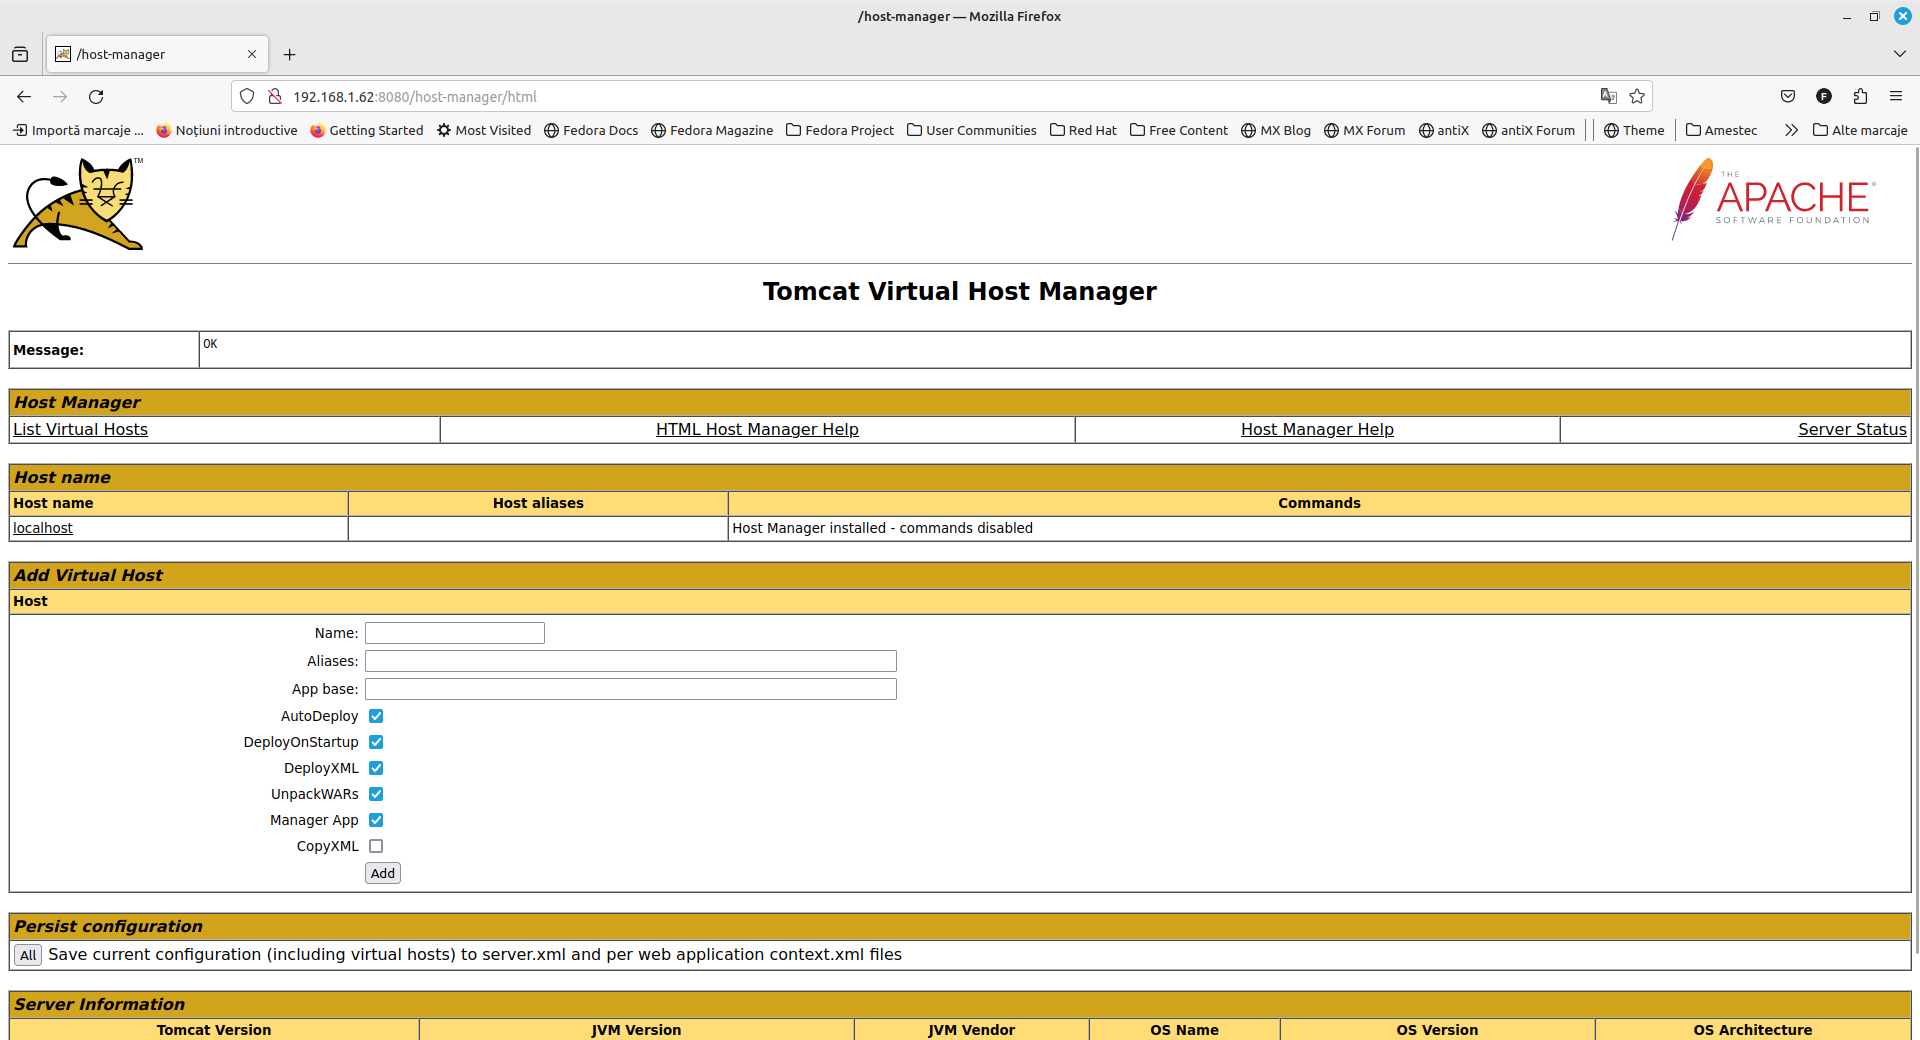Click the URL address bar

pos(940,97)
